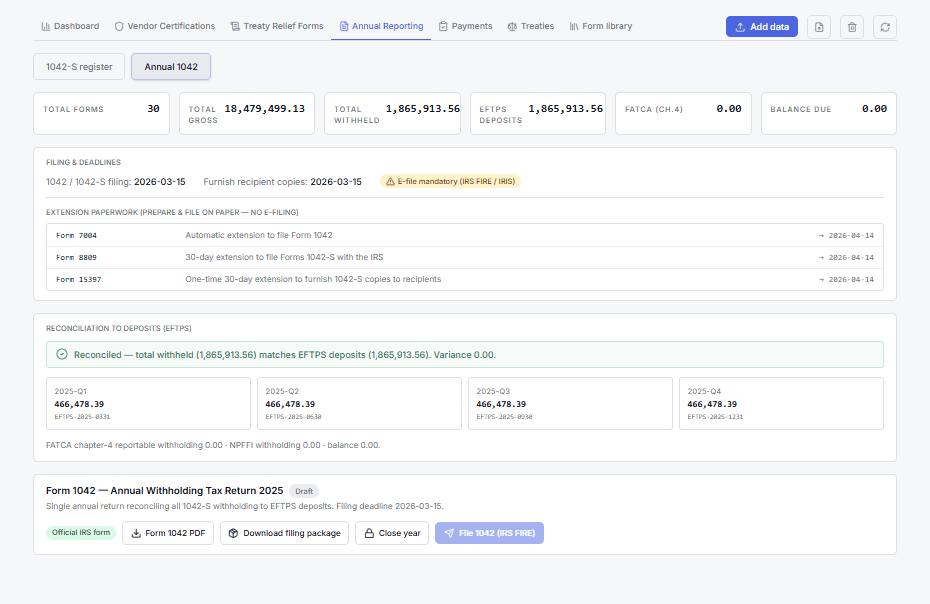The height and width of the screenshot is (604, 930).
Task: Click the Add data button
Action: pos(762,27)
